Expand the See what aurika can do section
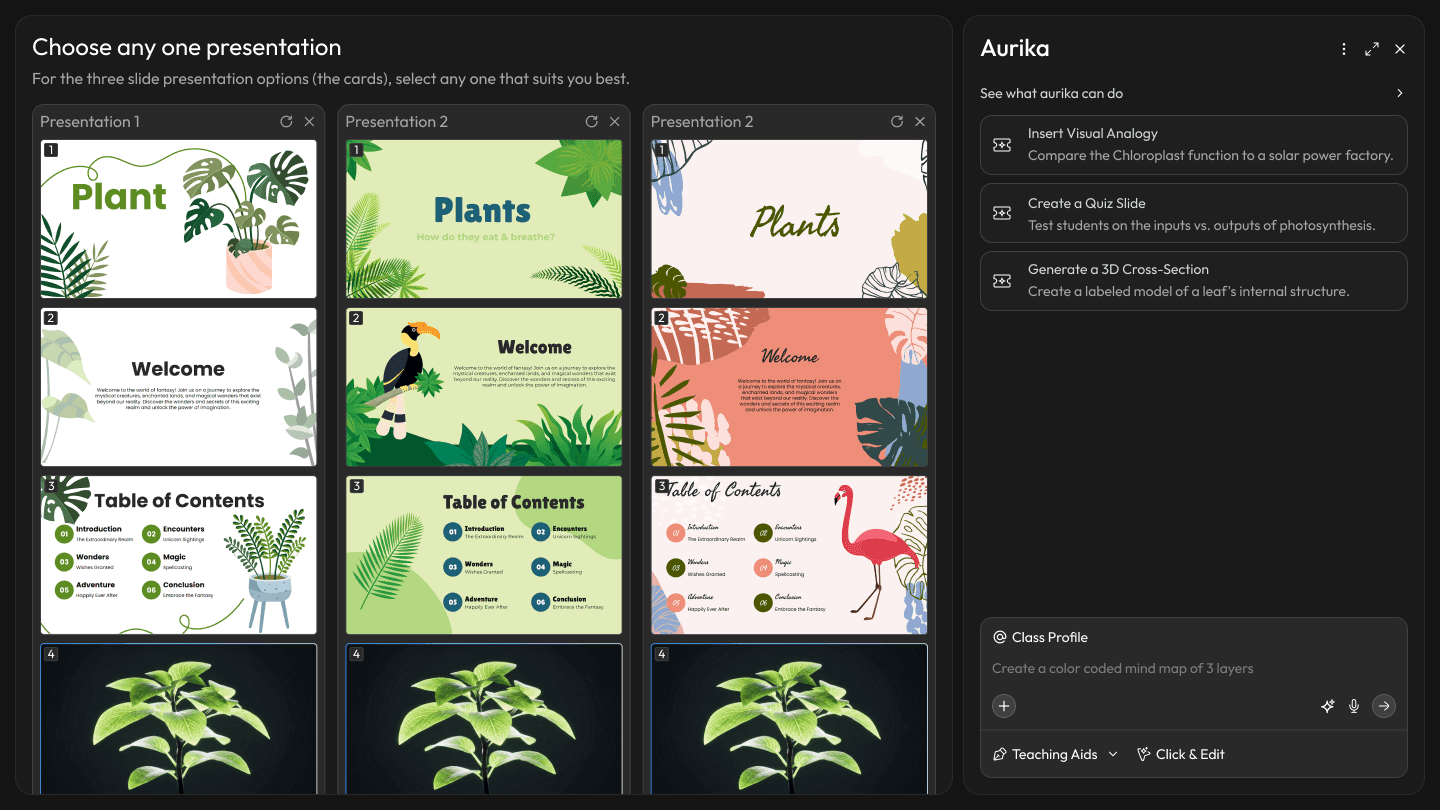1440x810 pixels. click(x=1399, y=92)
